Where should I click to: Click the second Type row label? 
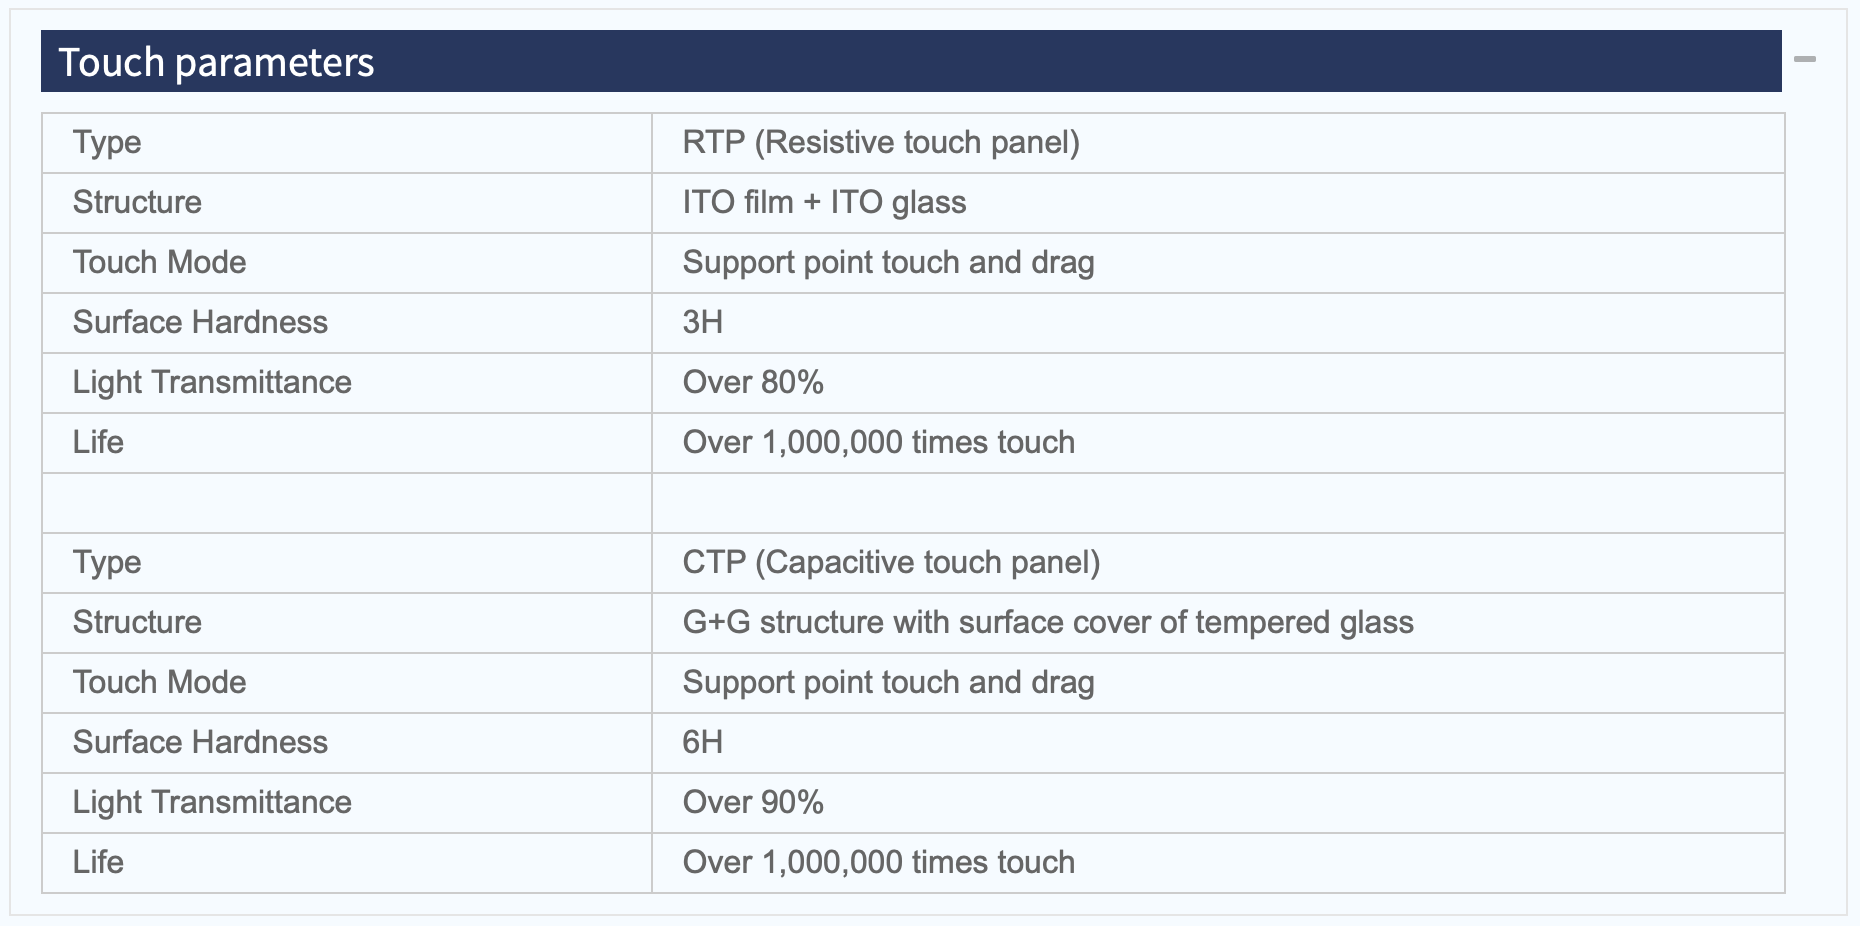107,563
